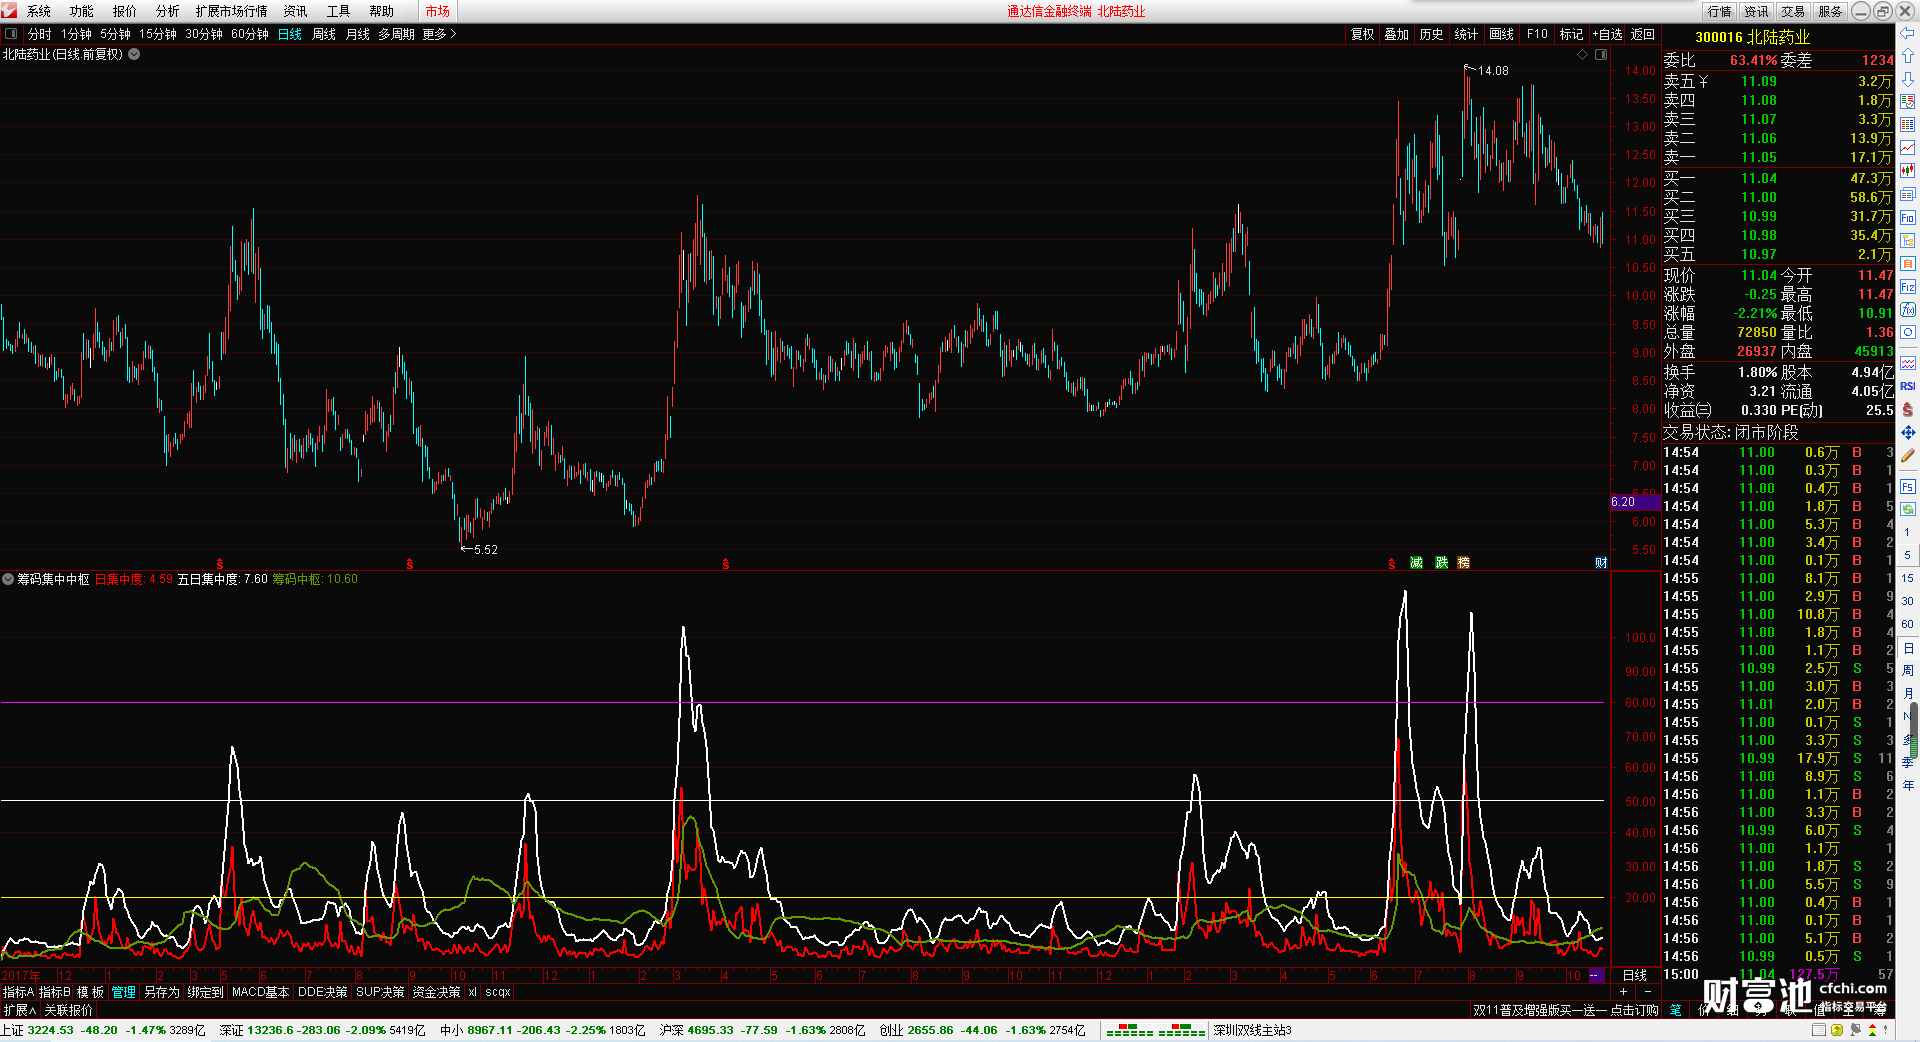Open the candlestick chart icon in right sidebar

(1908, 171)
